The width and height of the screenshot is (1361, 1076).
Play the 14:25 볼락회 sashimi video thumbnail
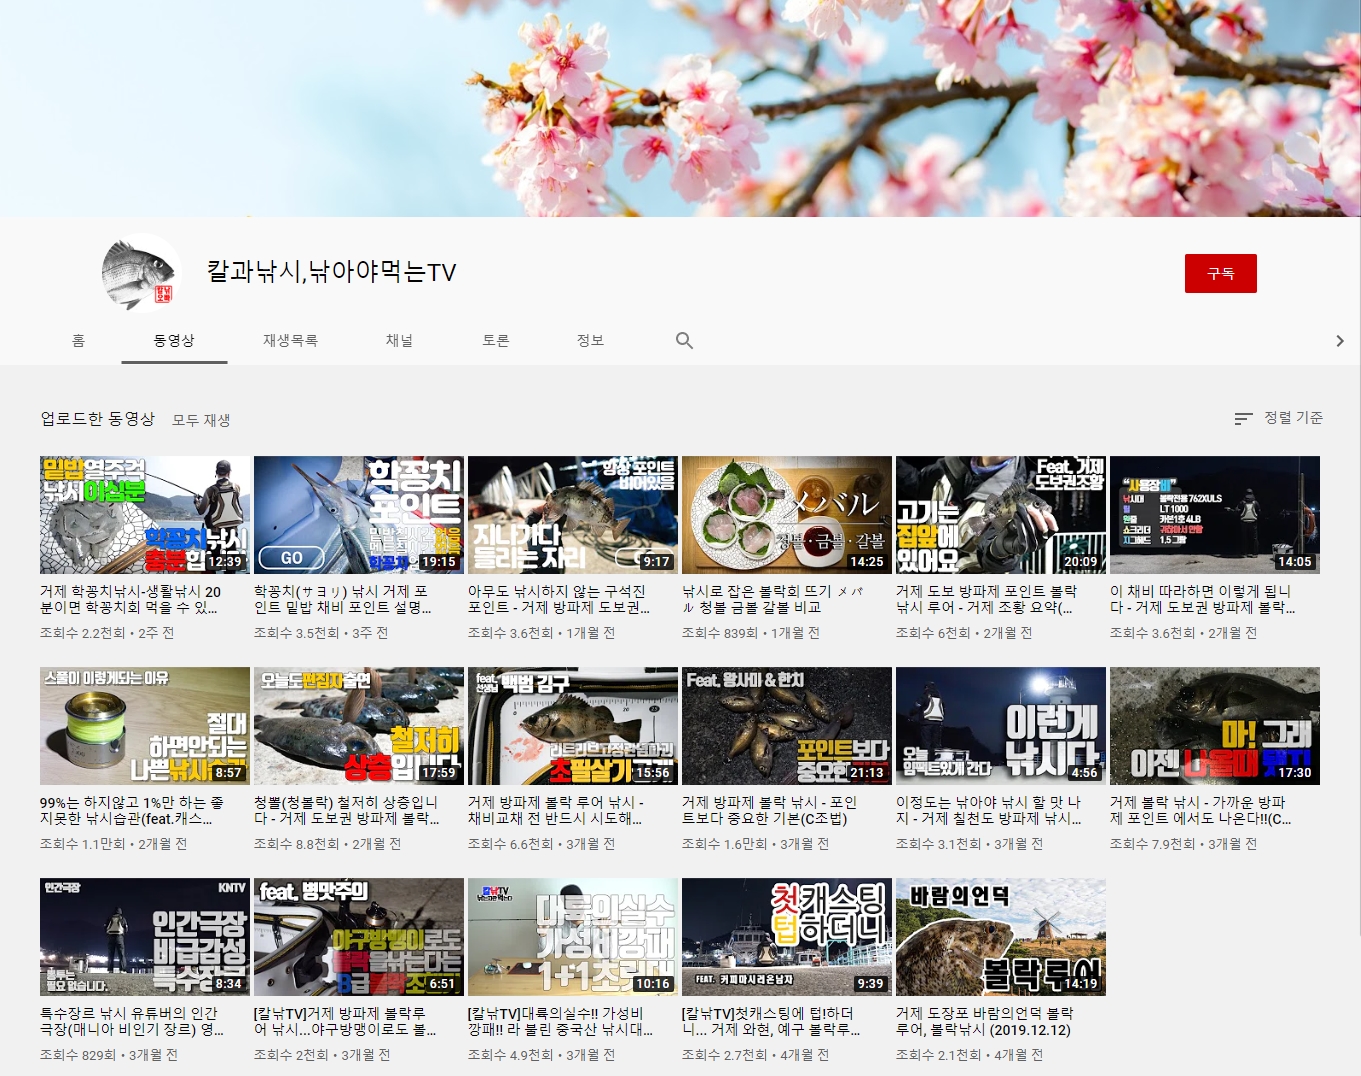click(786, 515)
